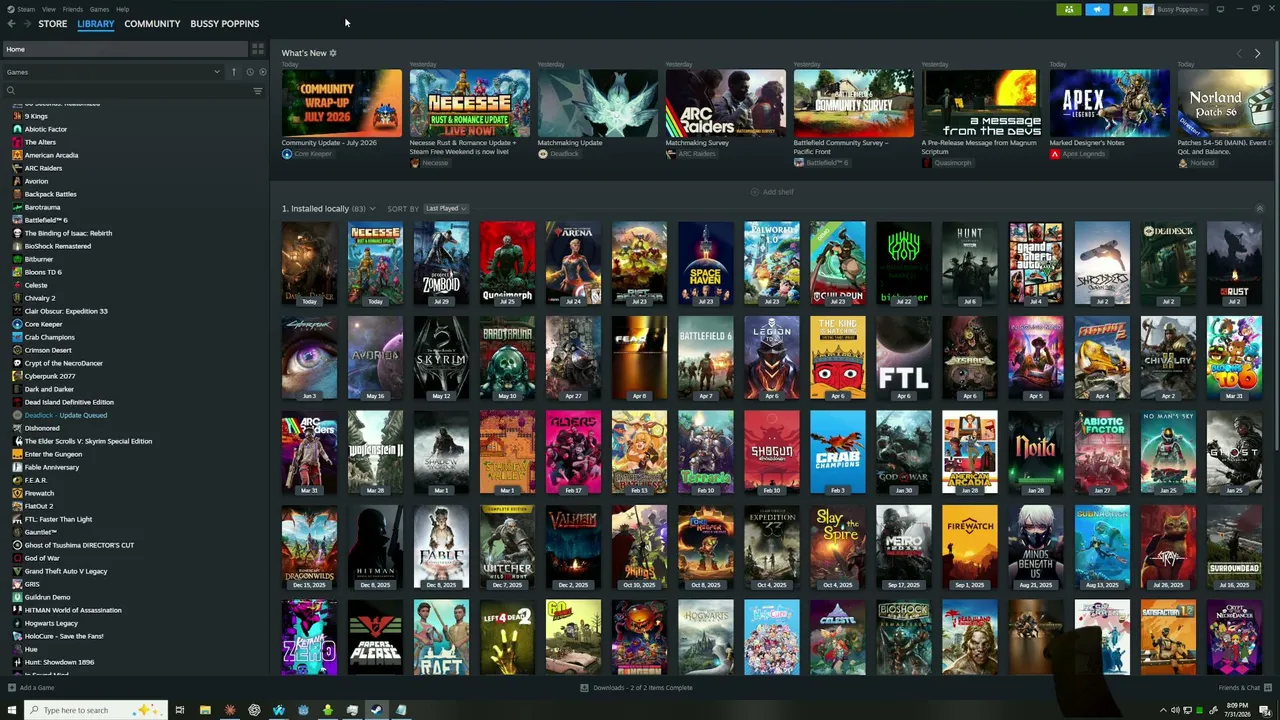Switch to the LIBRARY tab
The width and height of the screenshot is (1280, 720).
click(96, 24)
